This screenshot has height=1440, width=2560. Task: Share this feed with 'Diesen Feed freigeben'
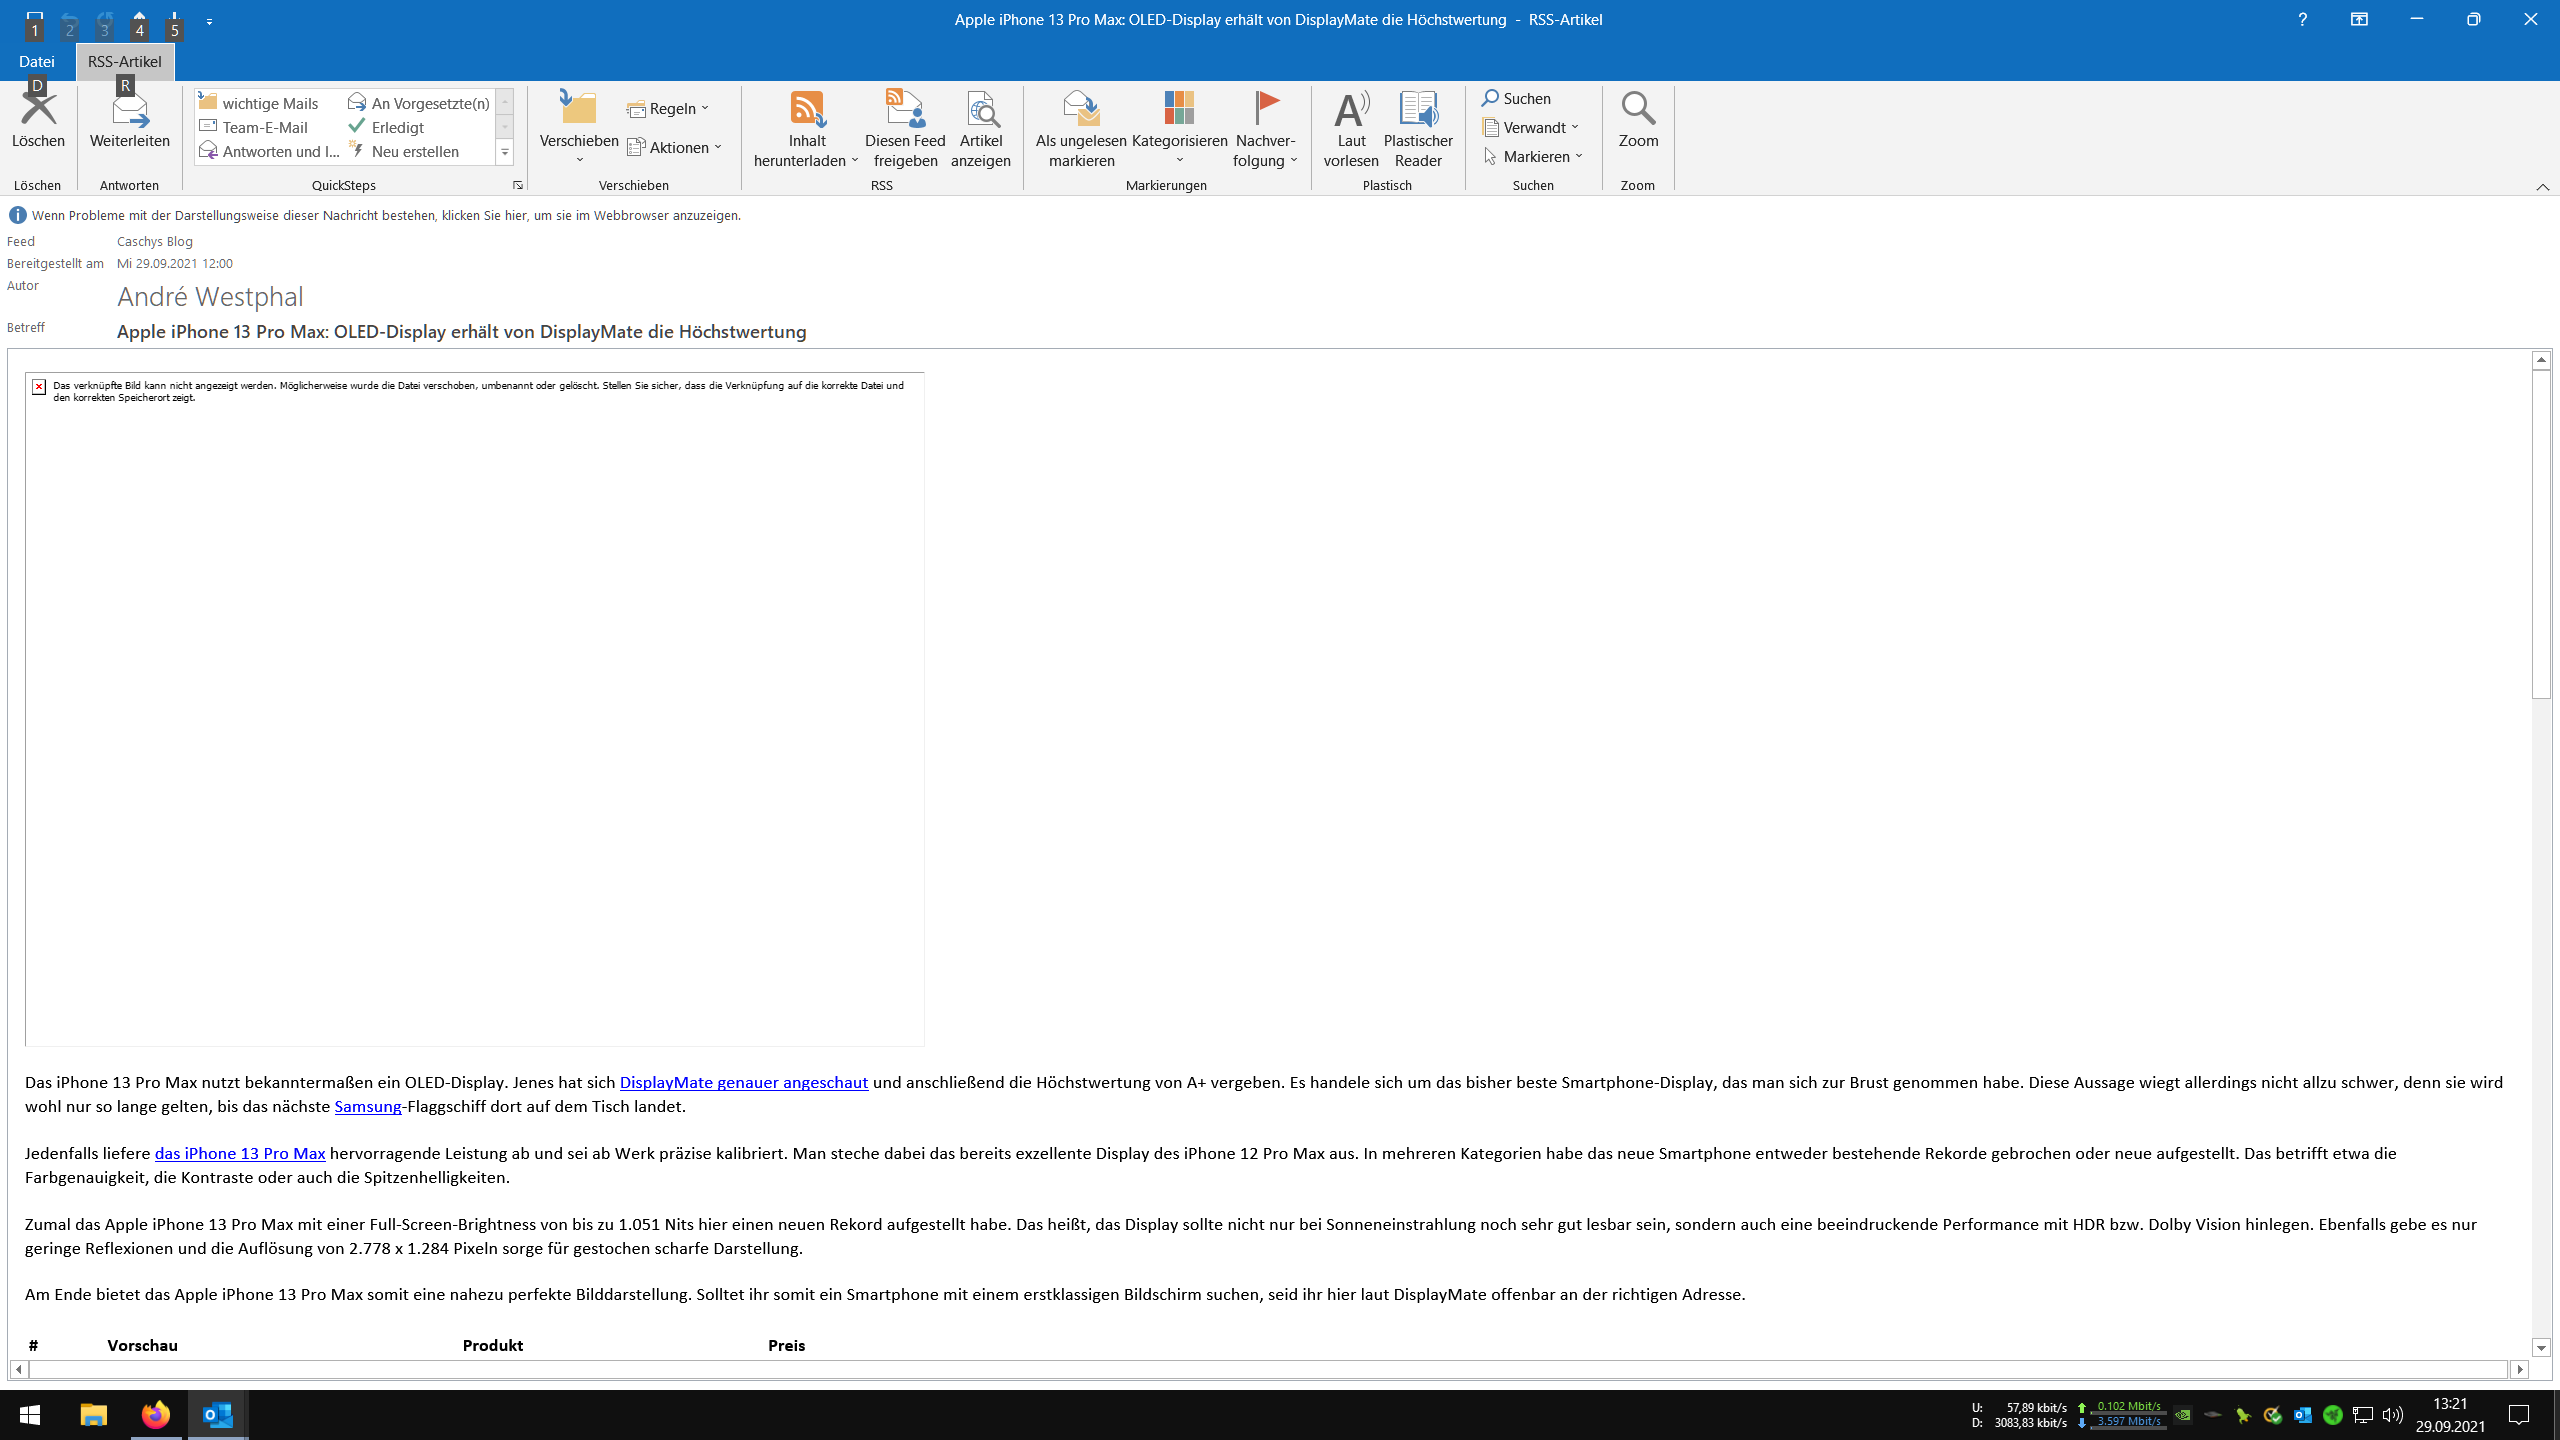[905, 130]
